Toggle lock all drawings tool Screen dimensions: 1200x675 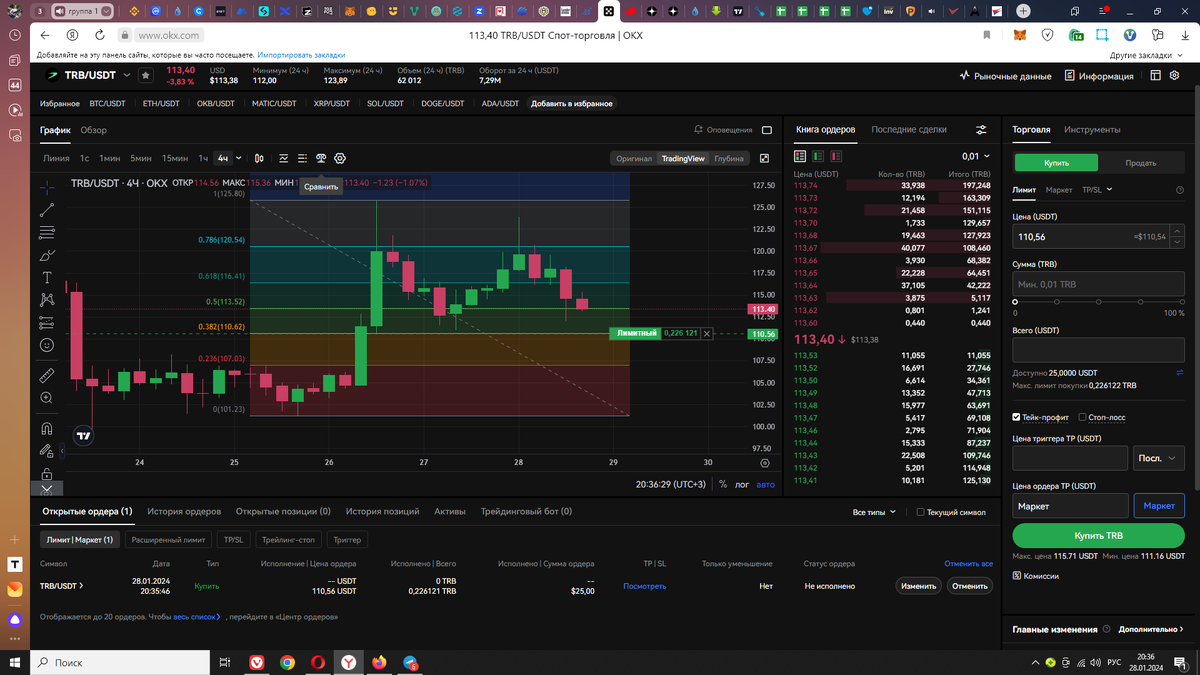click(x=47, y=473)
